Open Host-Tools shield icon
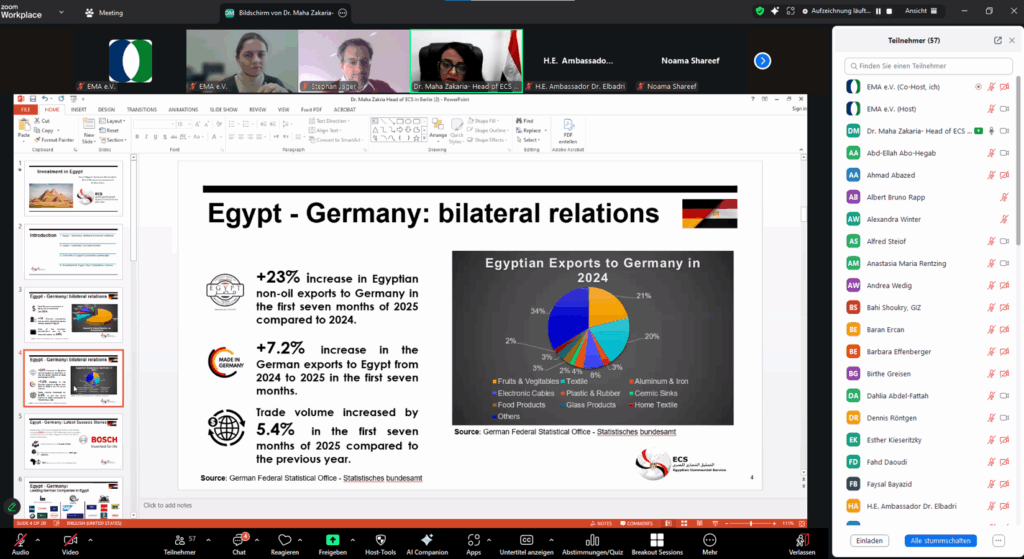 point(380,540)
